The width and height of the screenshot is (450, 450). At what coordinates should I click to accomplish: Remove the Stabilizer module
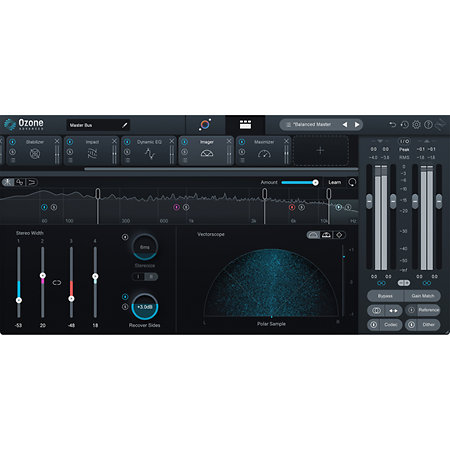(x=57, y=141)
